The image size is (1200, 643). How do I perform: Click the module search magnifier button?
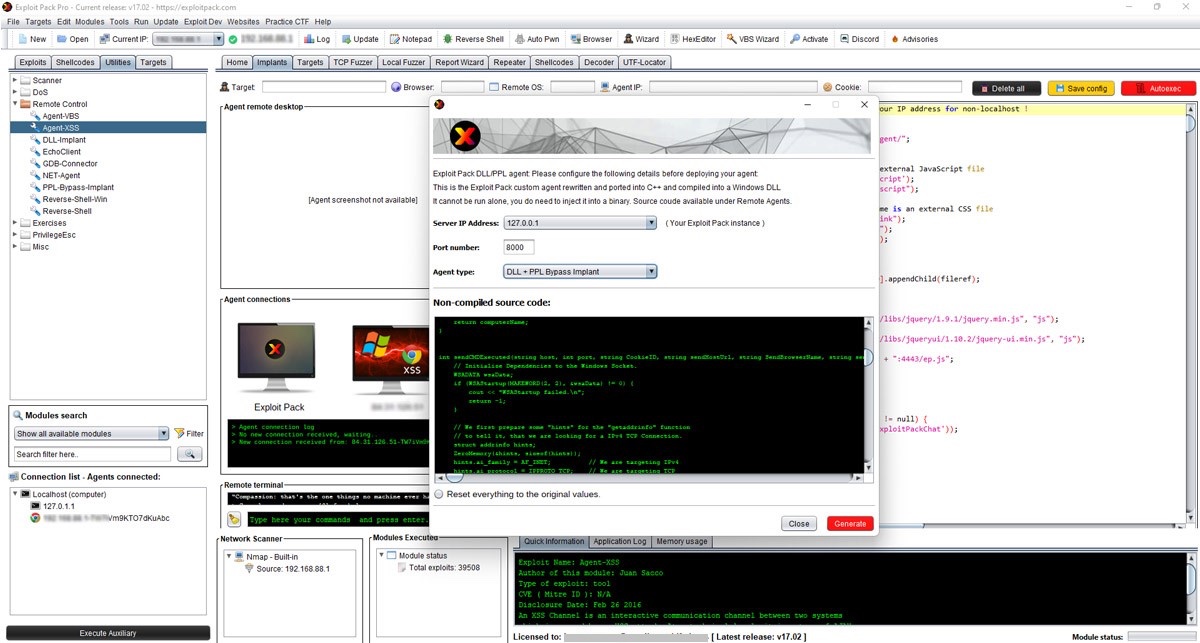click(x=189, y=453)
